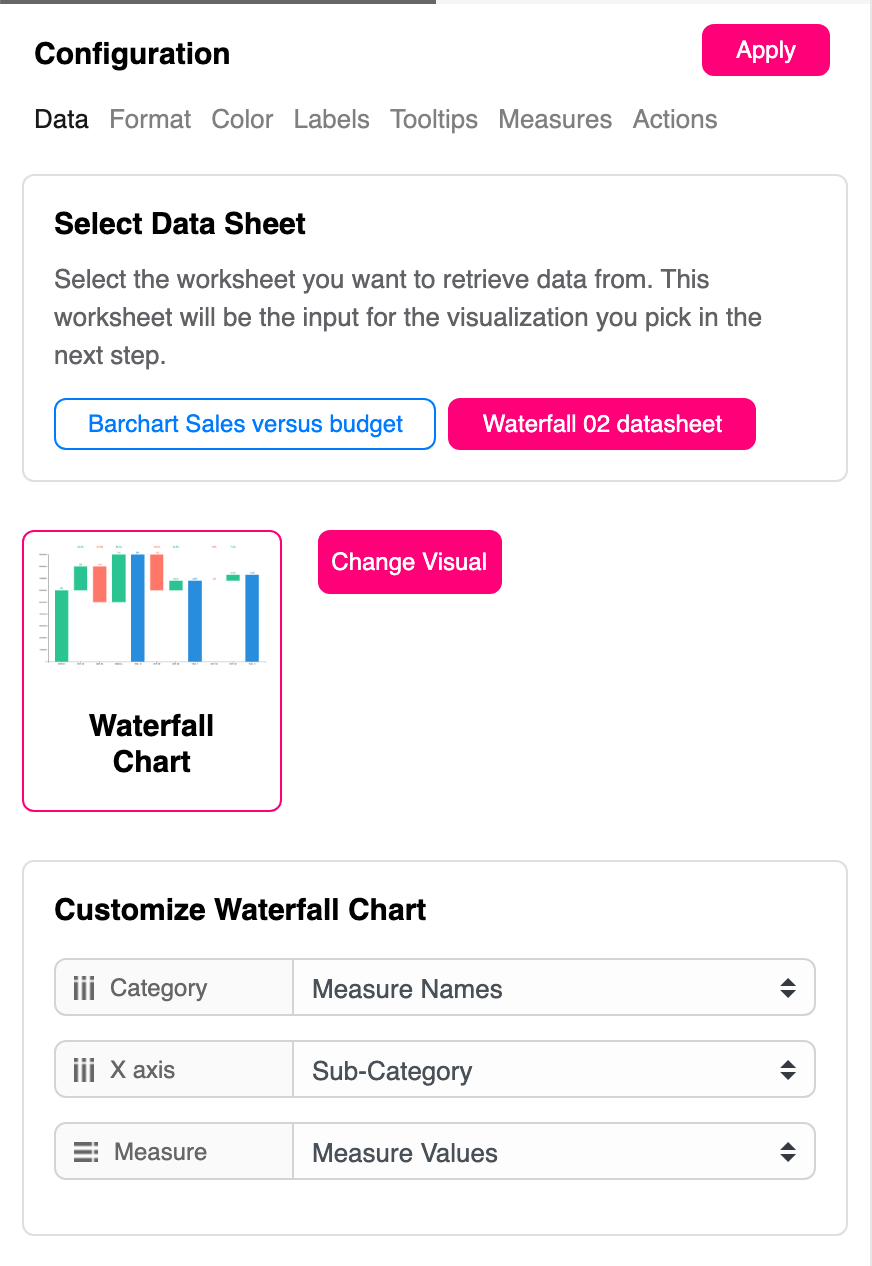Open the Category Measure Names dropdown
This screenshot has height=1266, width=872.
[x=553, y=989]
